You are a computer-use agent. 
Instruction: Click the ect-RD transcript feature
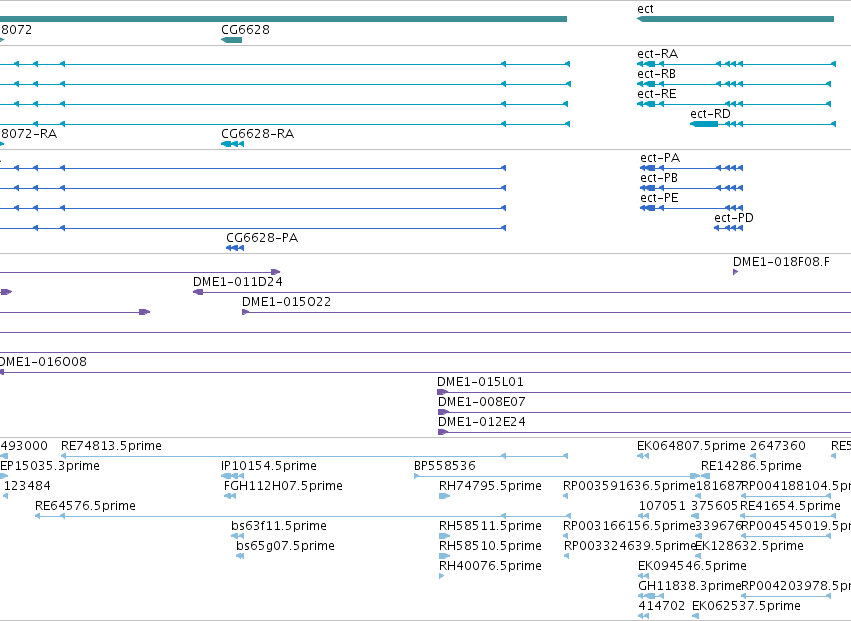763,124
